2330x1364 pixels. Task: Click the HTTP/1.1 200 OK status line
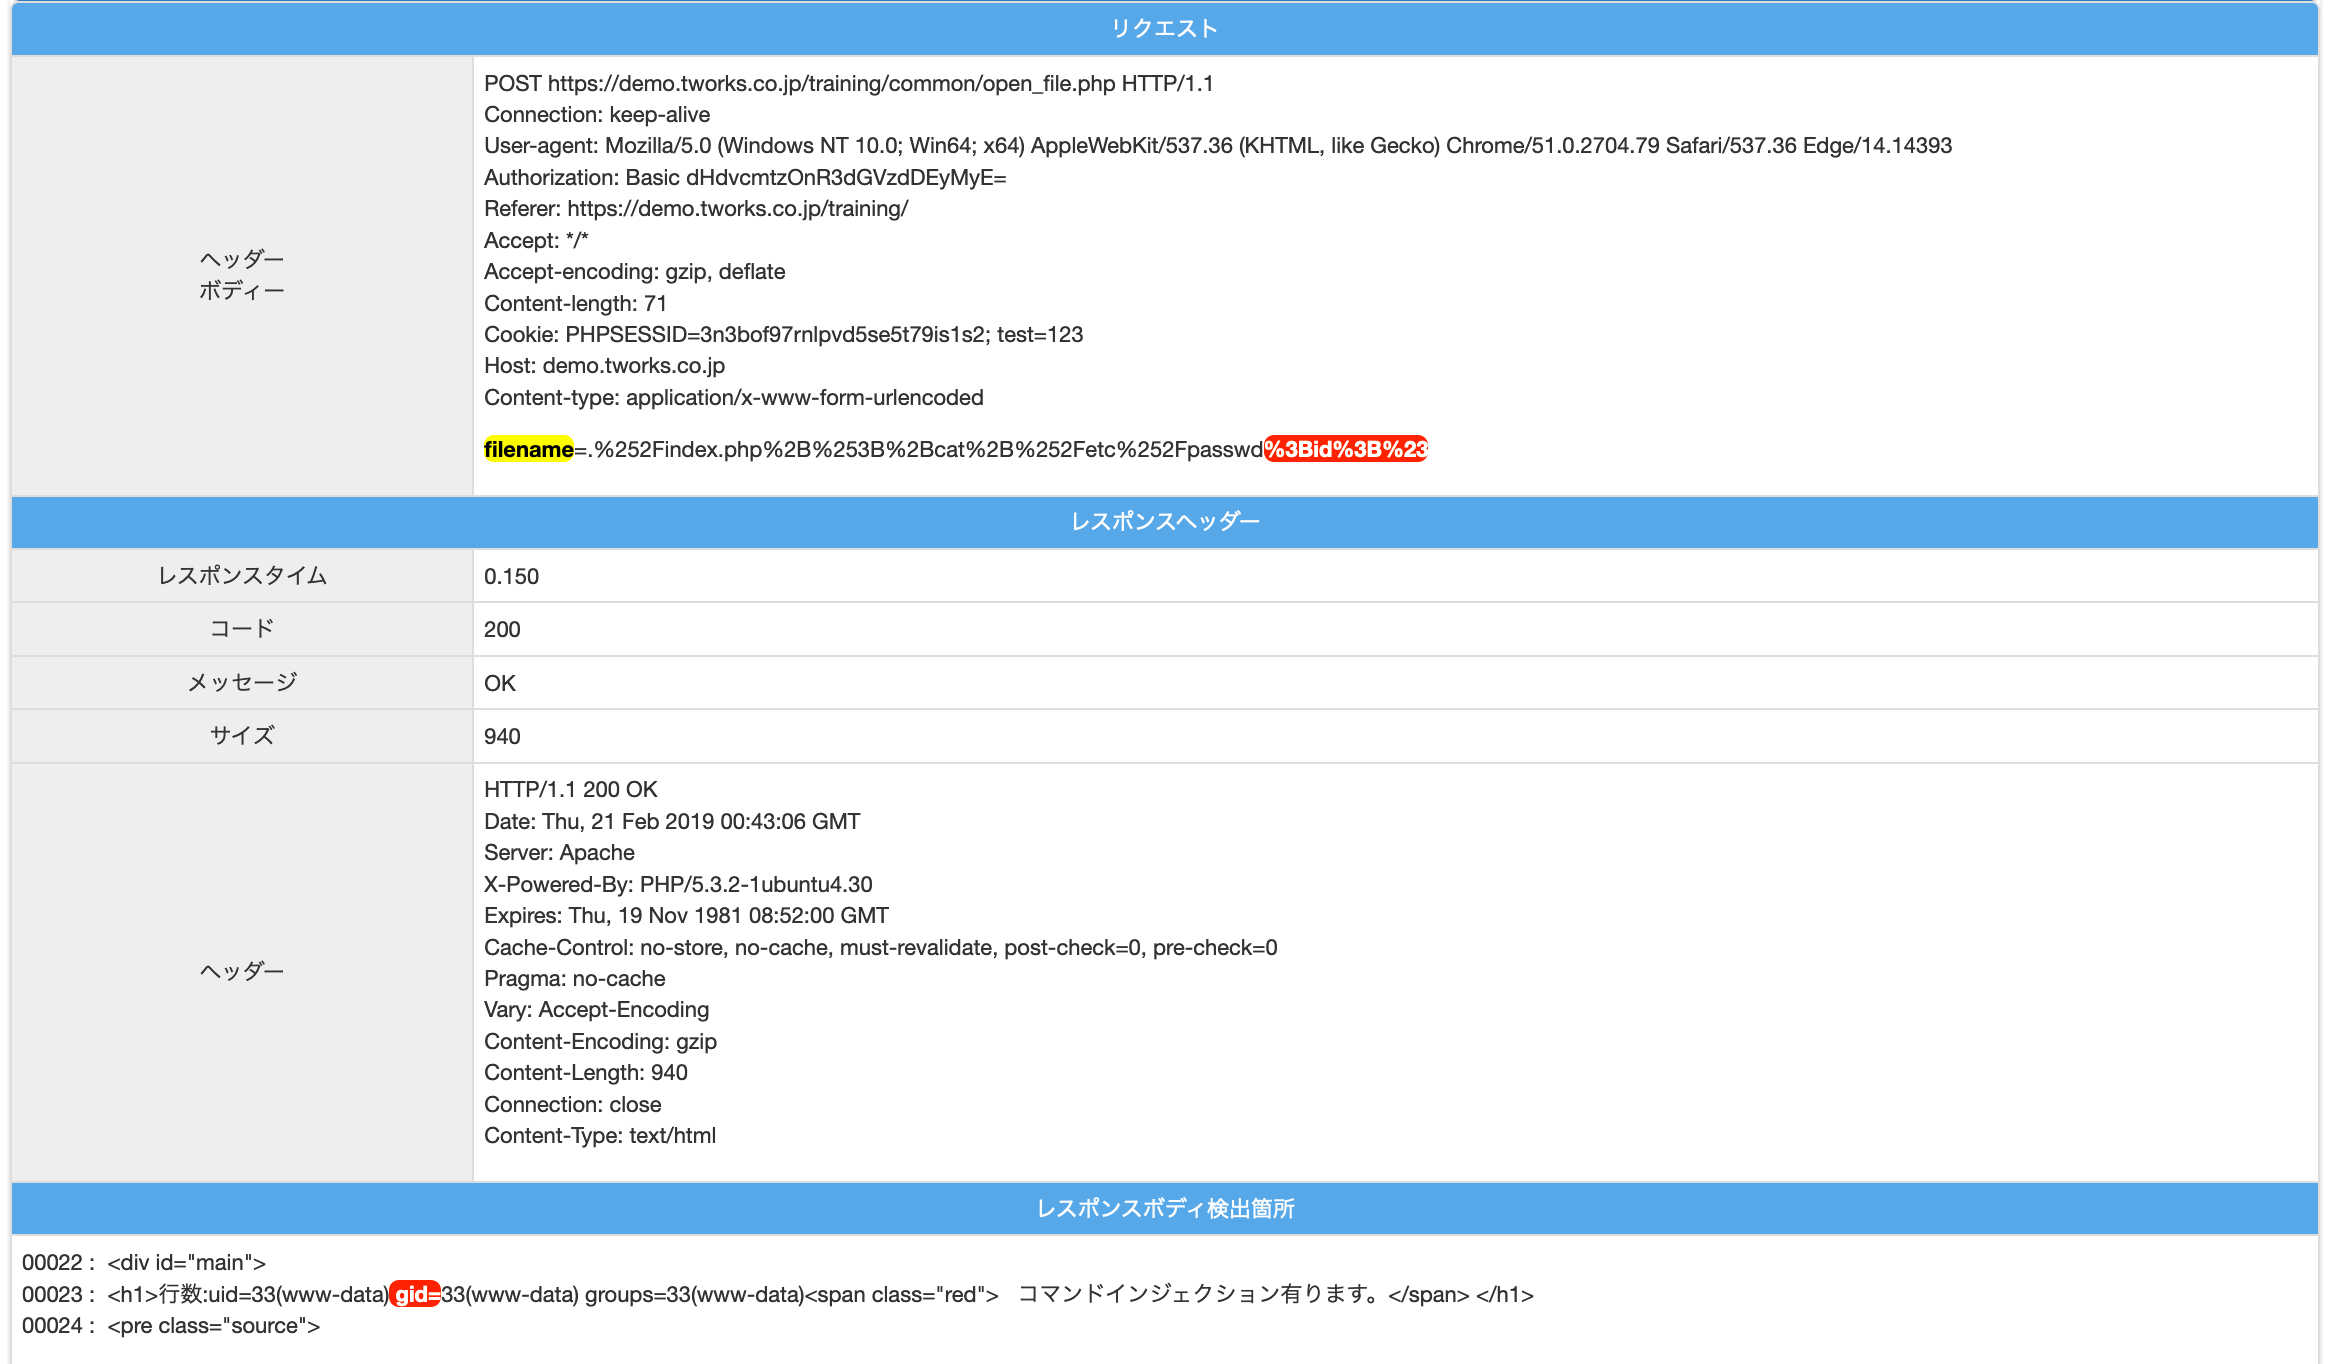pyautogui.click(x=571, y=789)
